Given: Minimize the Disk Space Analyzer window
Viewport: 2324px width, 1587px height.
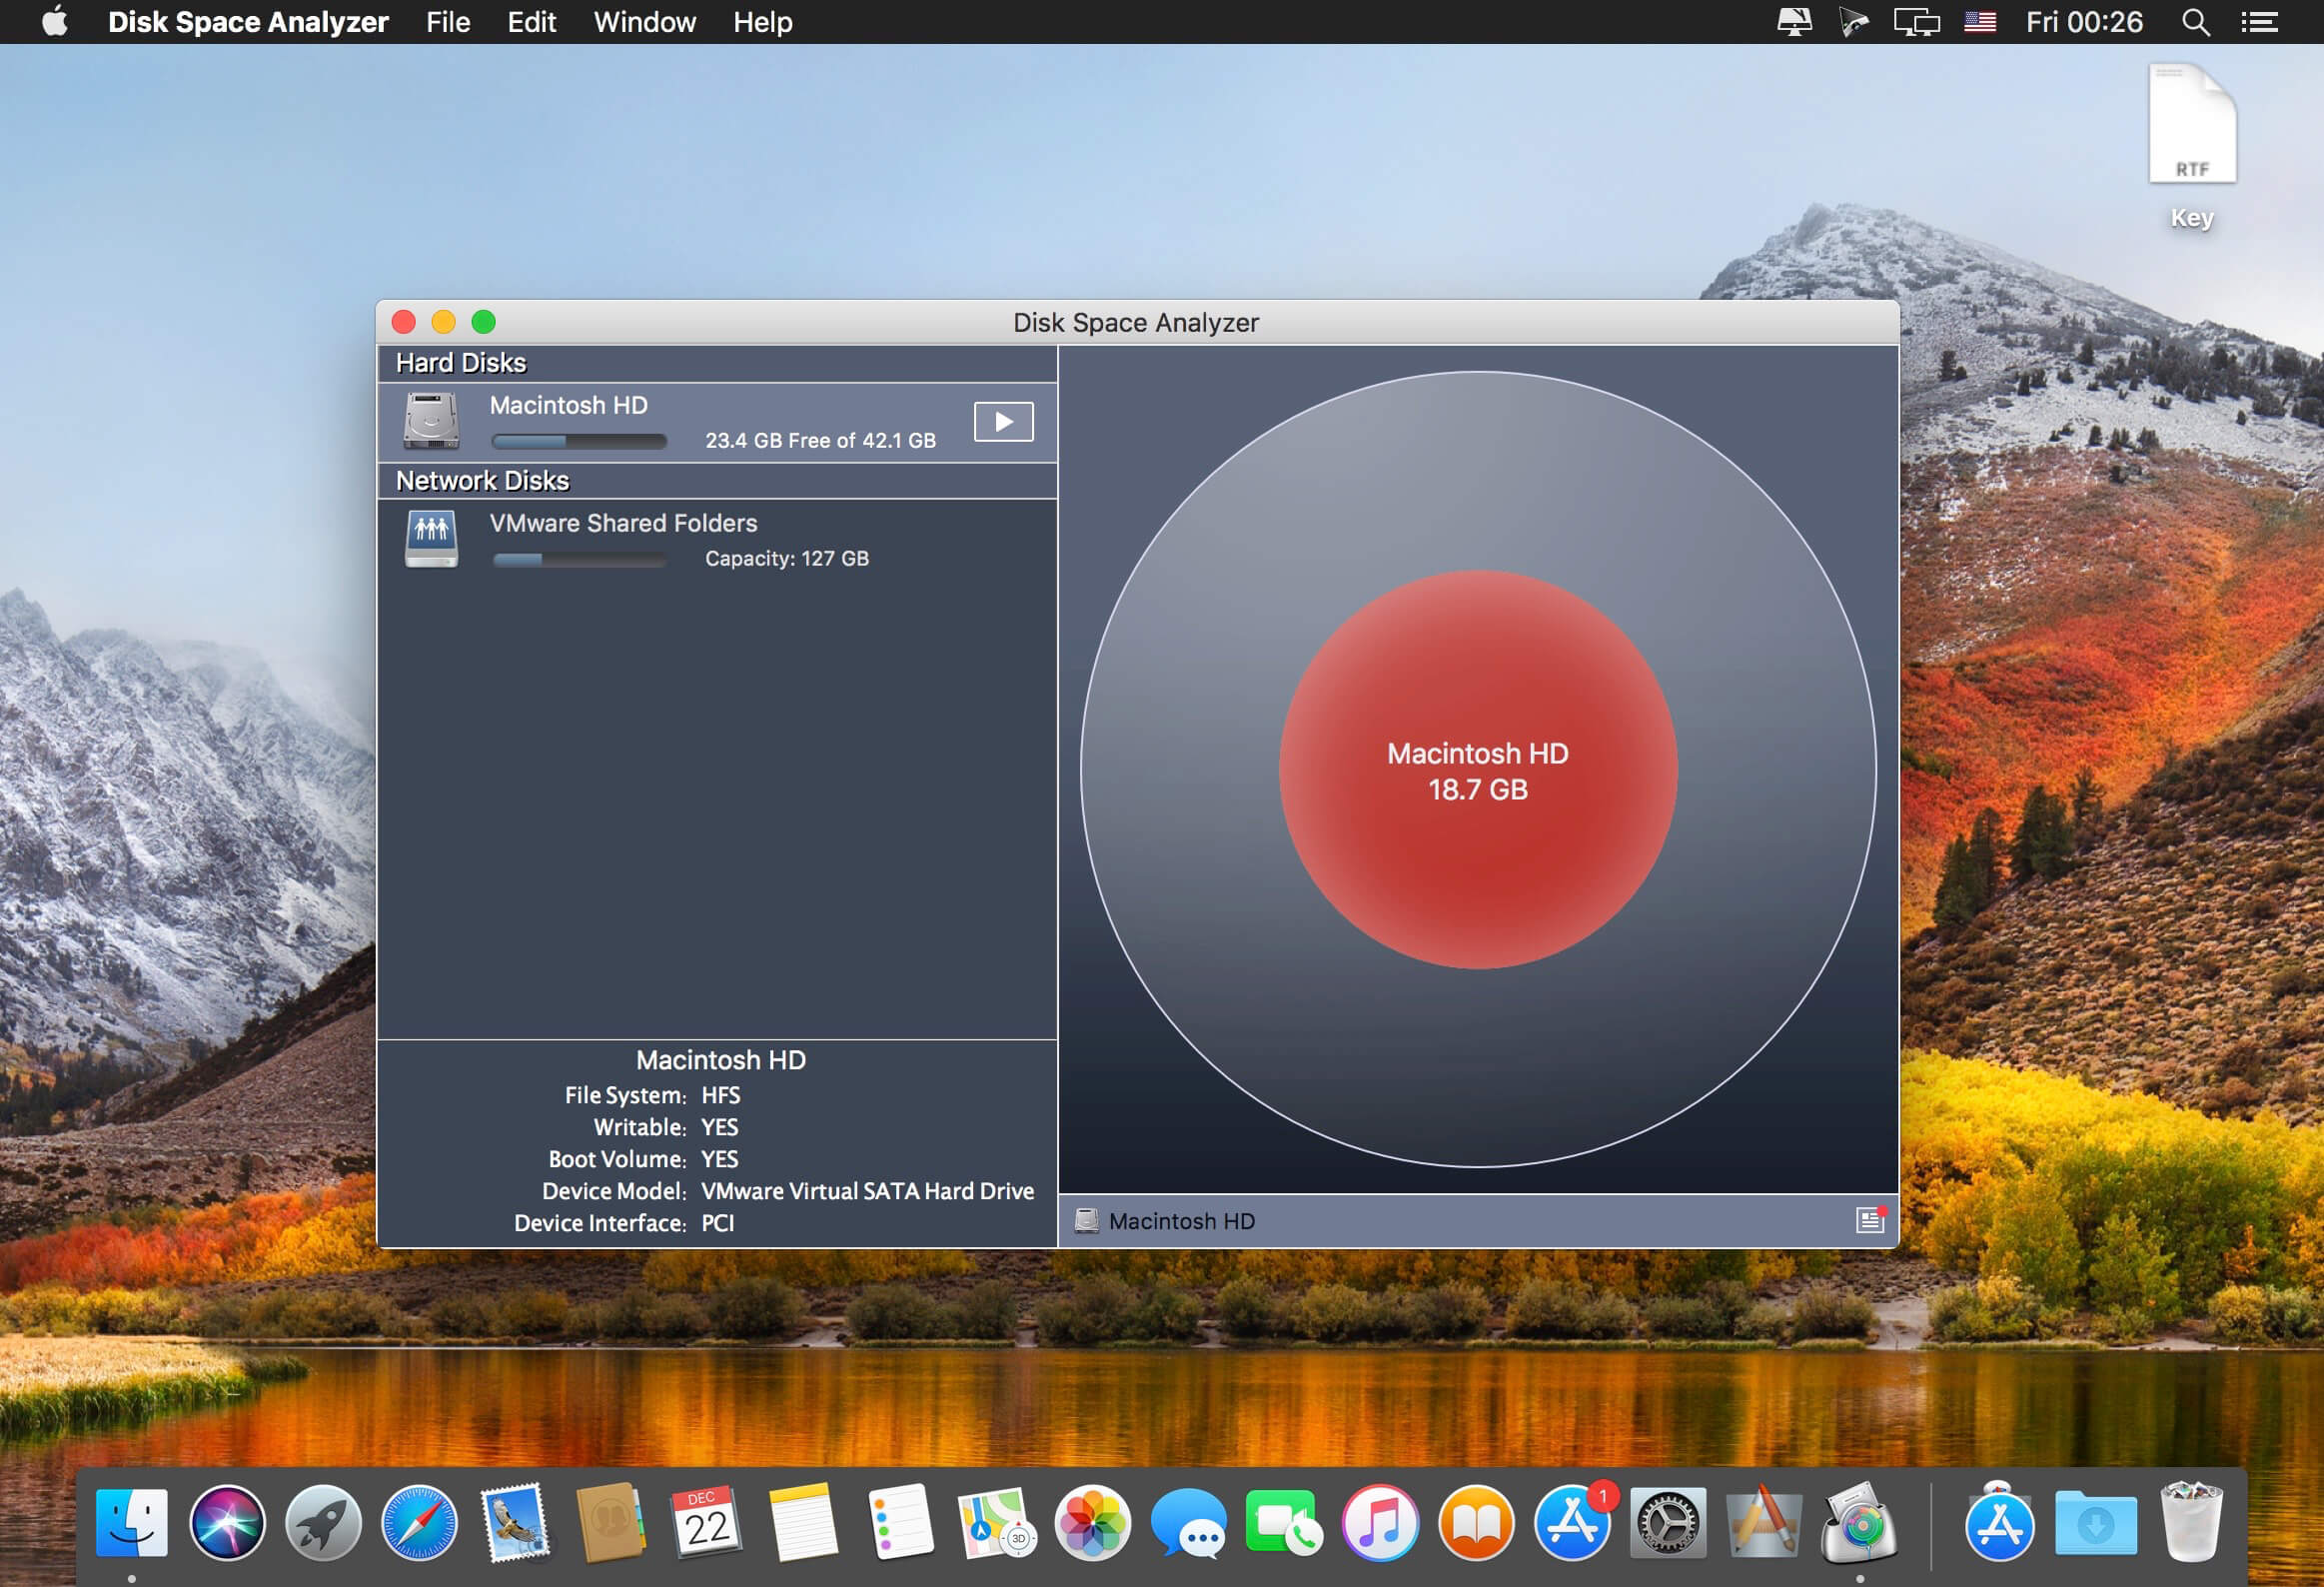Looking at the screenshot, I should click(x=444, y=322).
